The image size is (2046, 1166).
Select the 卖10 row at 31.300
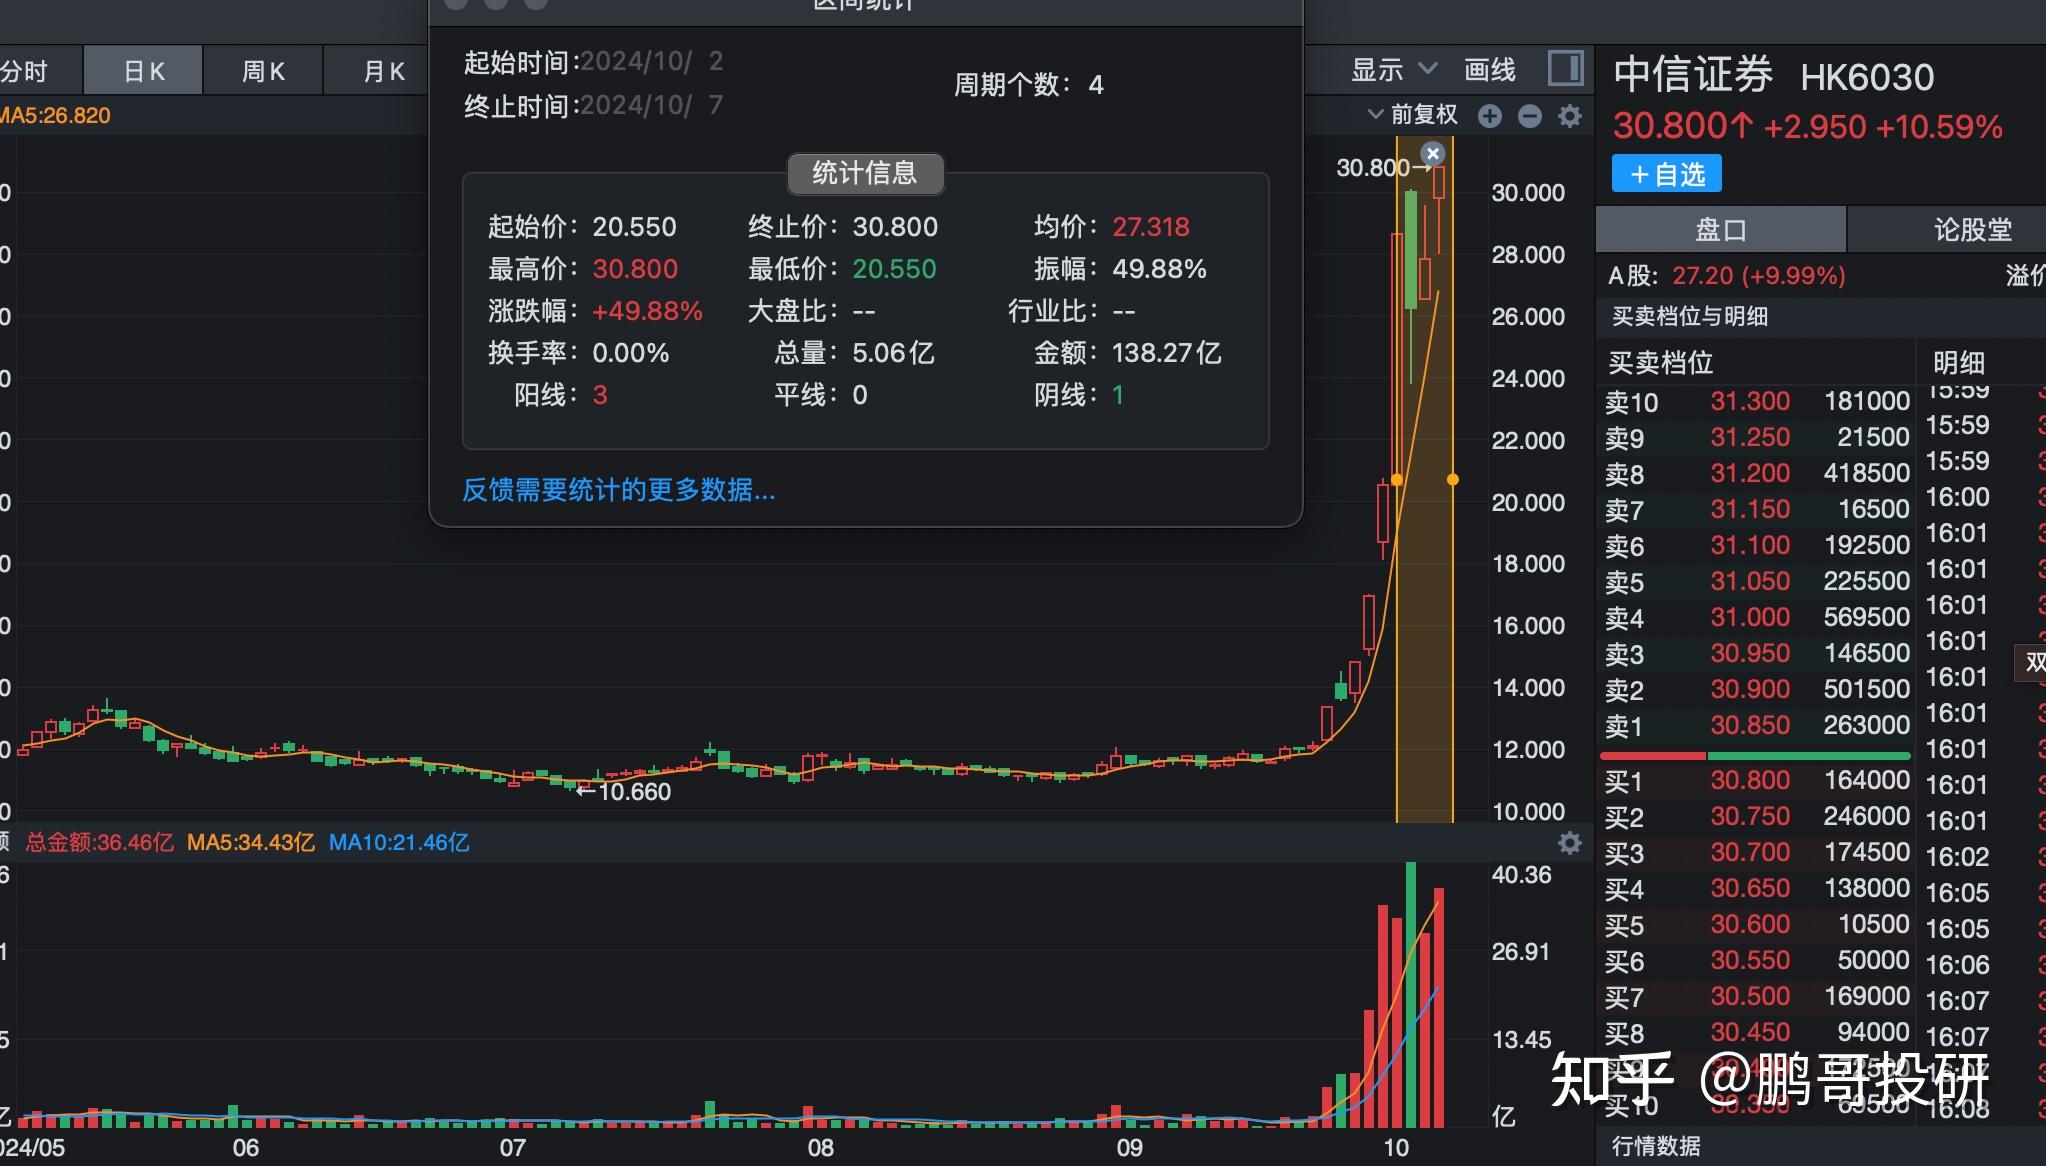coord(1756,402)
